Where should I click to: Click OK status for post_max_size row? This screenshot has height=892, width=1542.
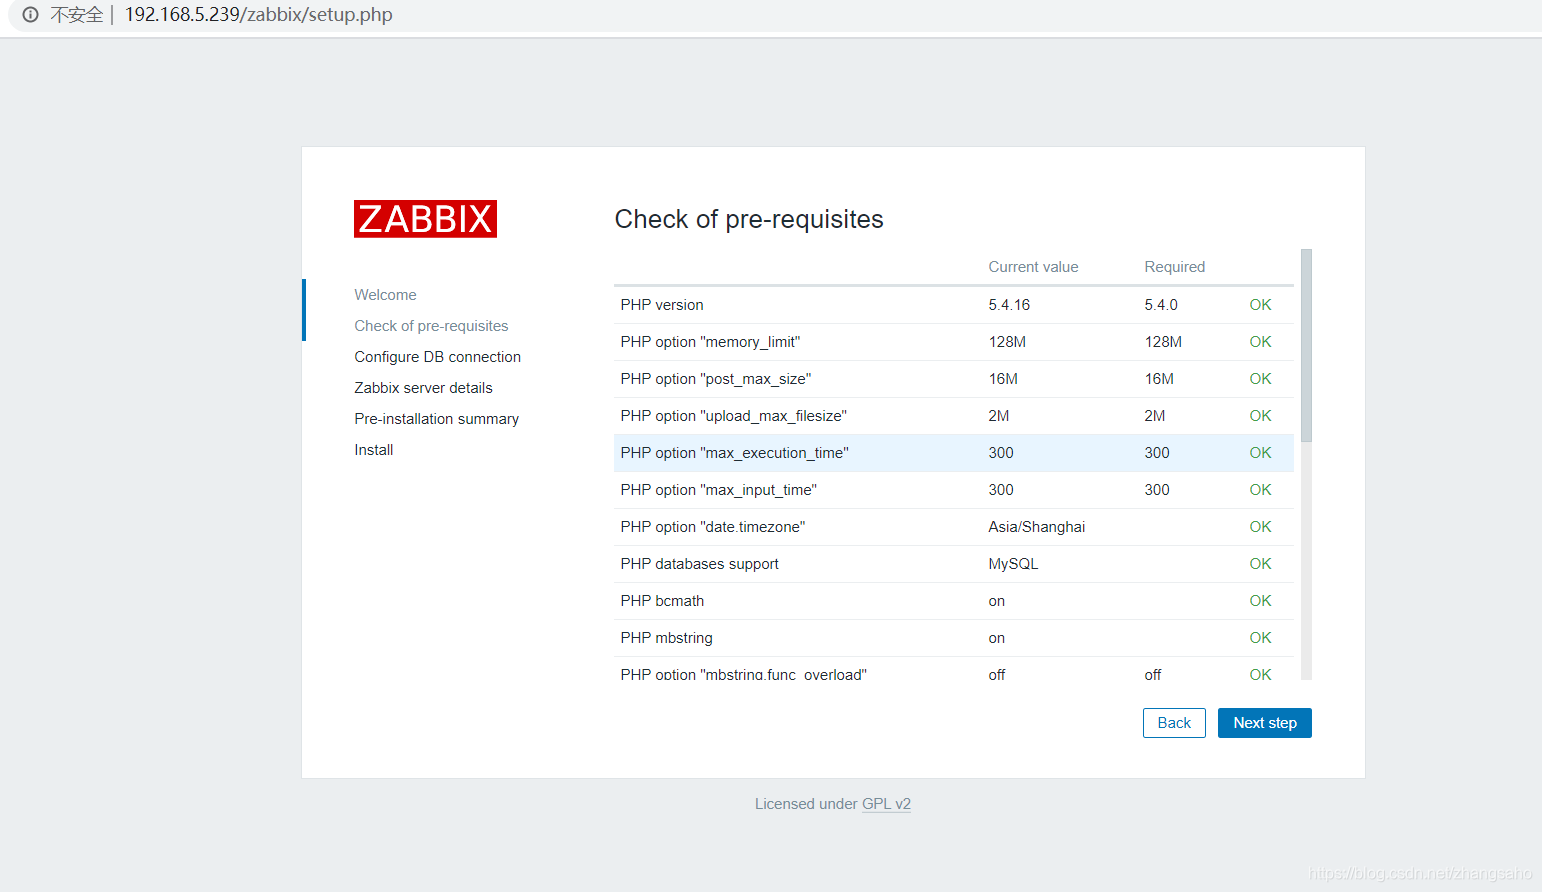click(1260, 379)
